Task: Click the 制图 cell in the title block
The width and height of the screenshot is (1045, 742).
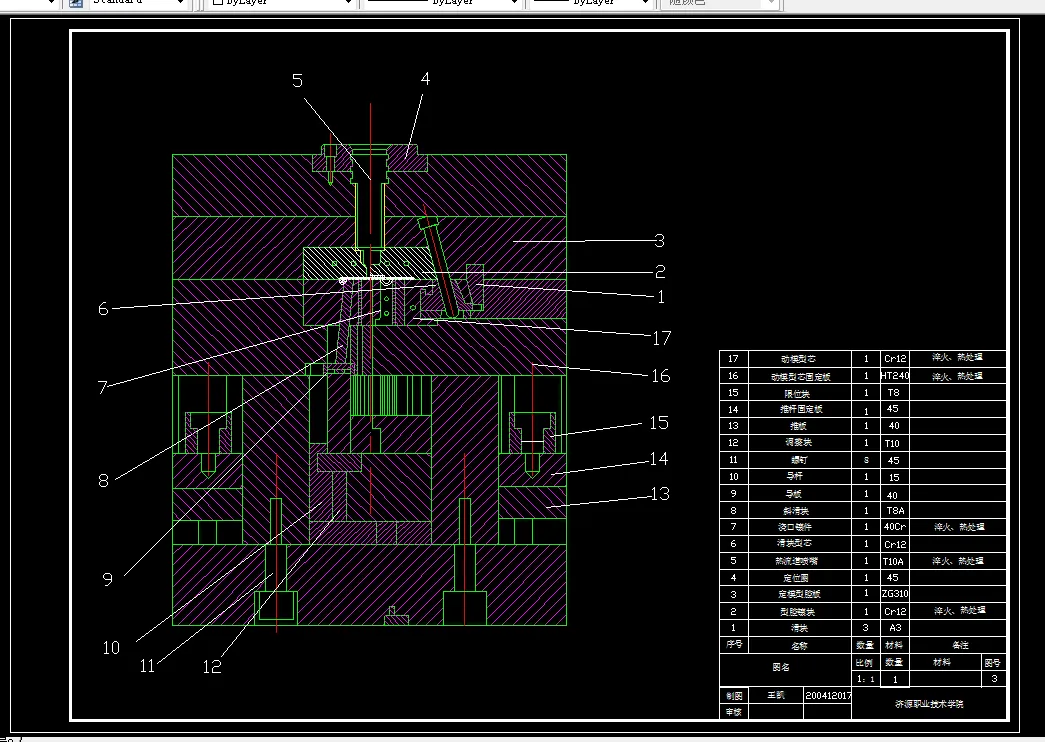Action: (734, 695)
